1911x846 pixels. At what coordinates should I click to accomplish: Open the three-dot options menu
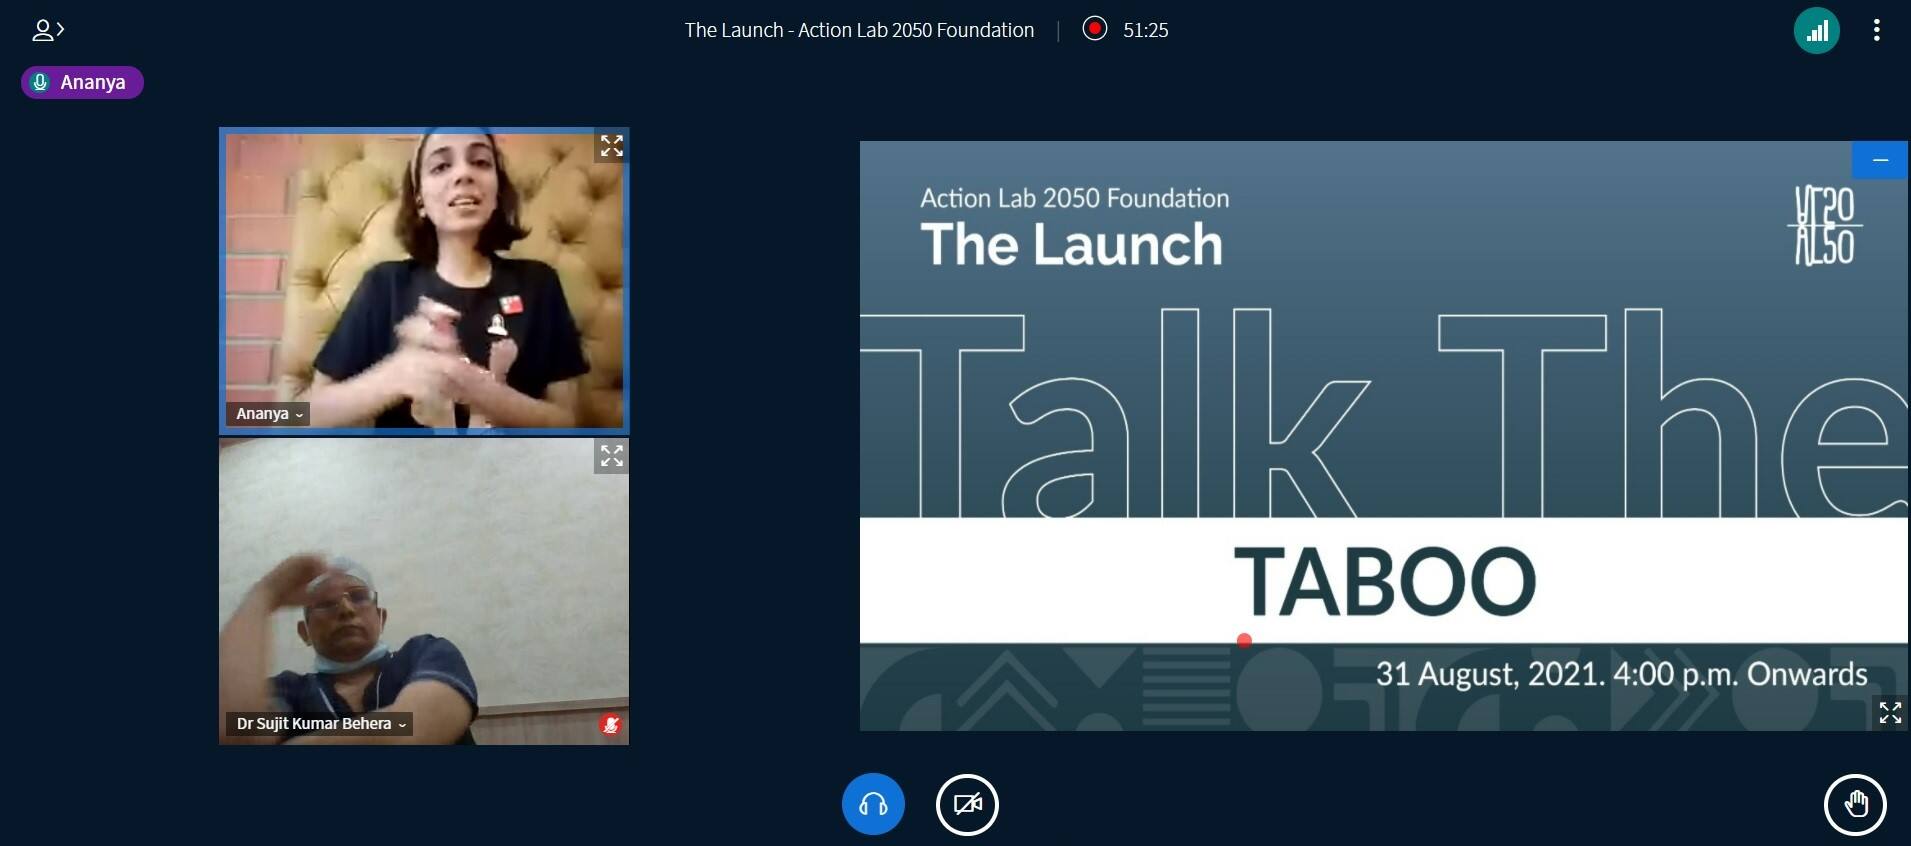tap(1876, 30)
